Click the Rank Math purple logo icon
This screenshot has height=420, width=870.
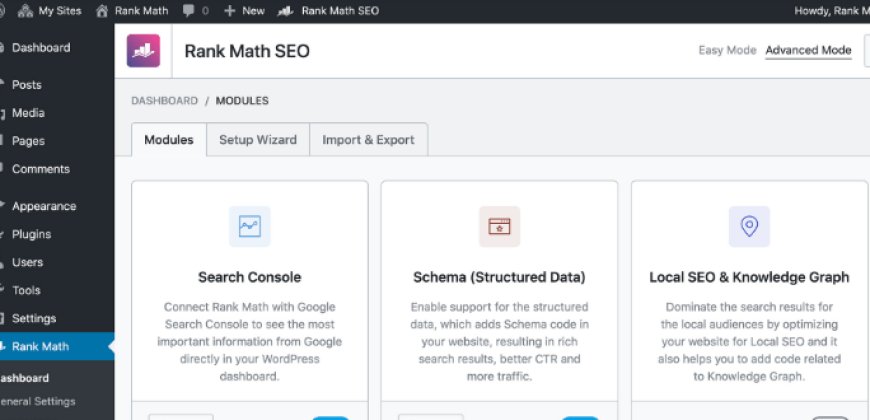[x=143, y=51]
